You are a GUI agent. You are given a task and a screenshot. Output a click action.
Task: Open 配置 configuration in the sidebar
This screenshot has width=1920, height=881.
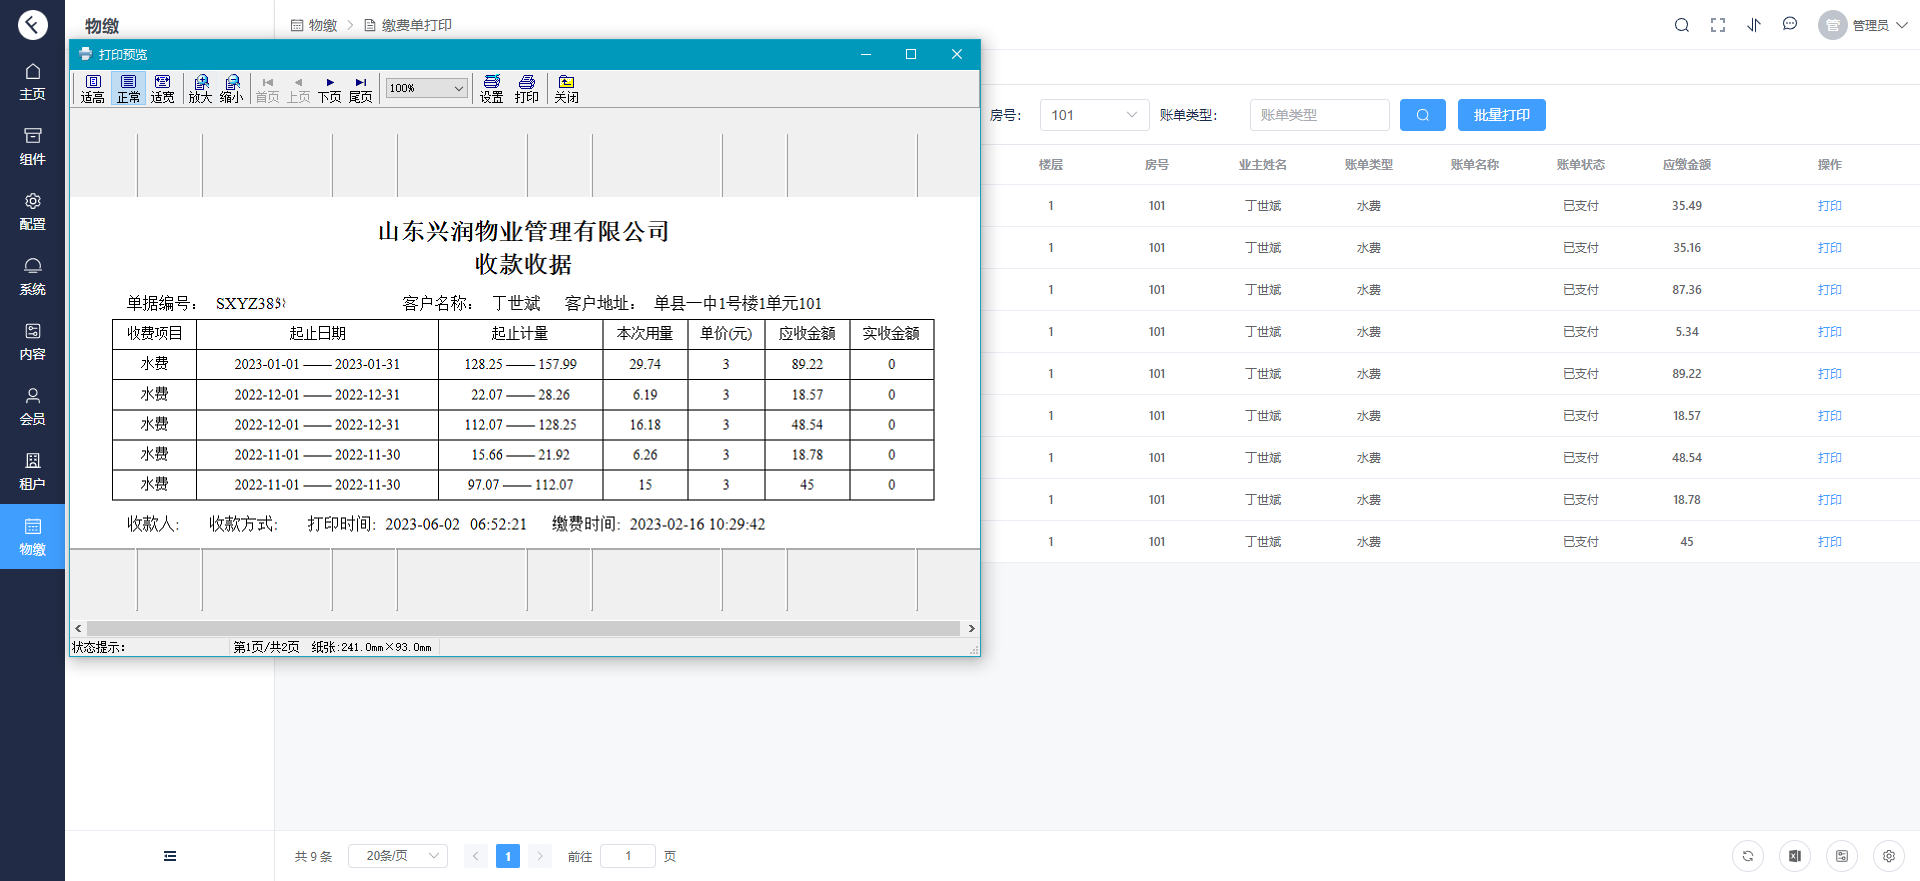pos(32,211)
